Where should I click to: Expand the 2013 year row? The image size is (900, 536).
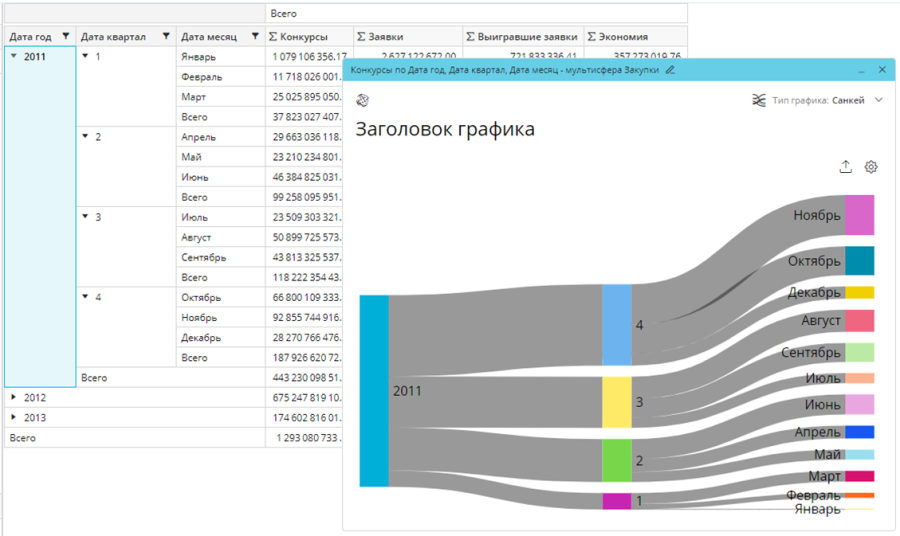tap(14, 418)
